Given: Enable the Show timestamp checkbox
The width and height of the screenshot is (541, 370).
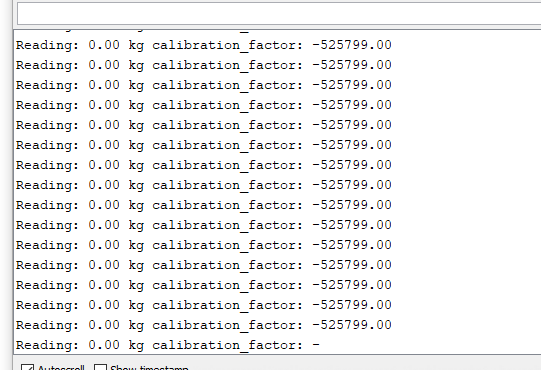Looking at the screenshot, I should pos(100,367).
